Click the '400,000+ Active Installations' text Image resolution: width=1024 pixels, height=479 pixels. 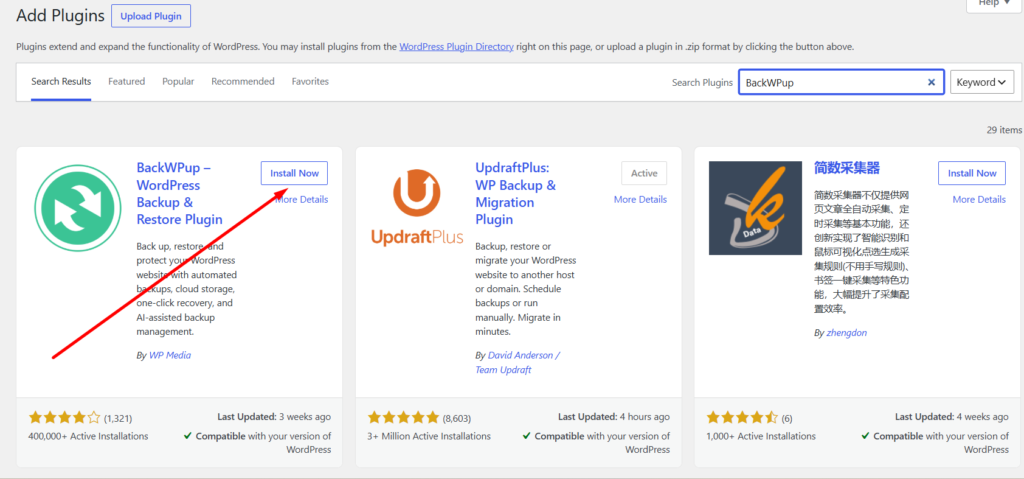click(88, 436)
